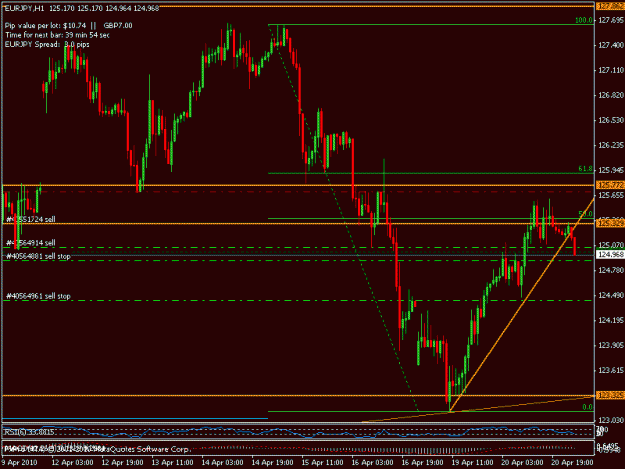This screenshot has height=469, width=625.
Task: Click the 123.905 price axis value
Action: [611, 345]
